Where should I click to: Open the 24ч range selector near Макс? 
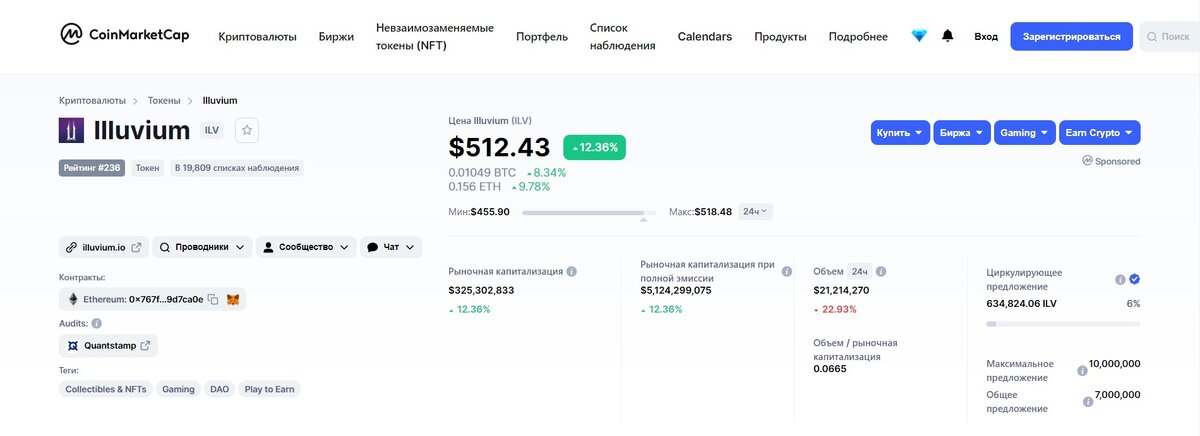755,212
